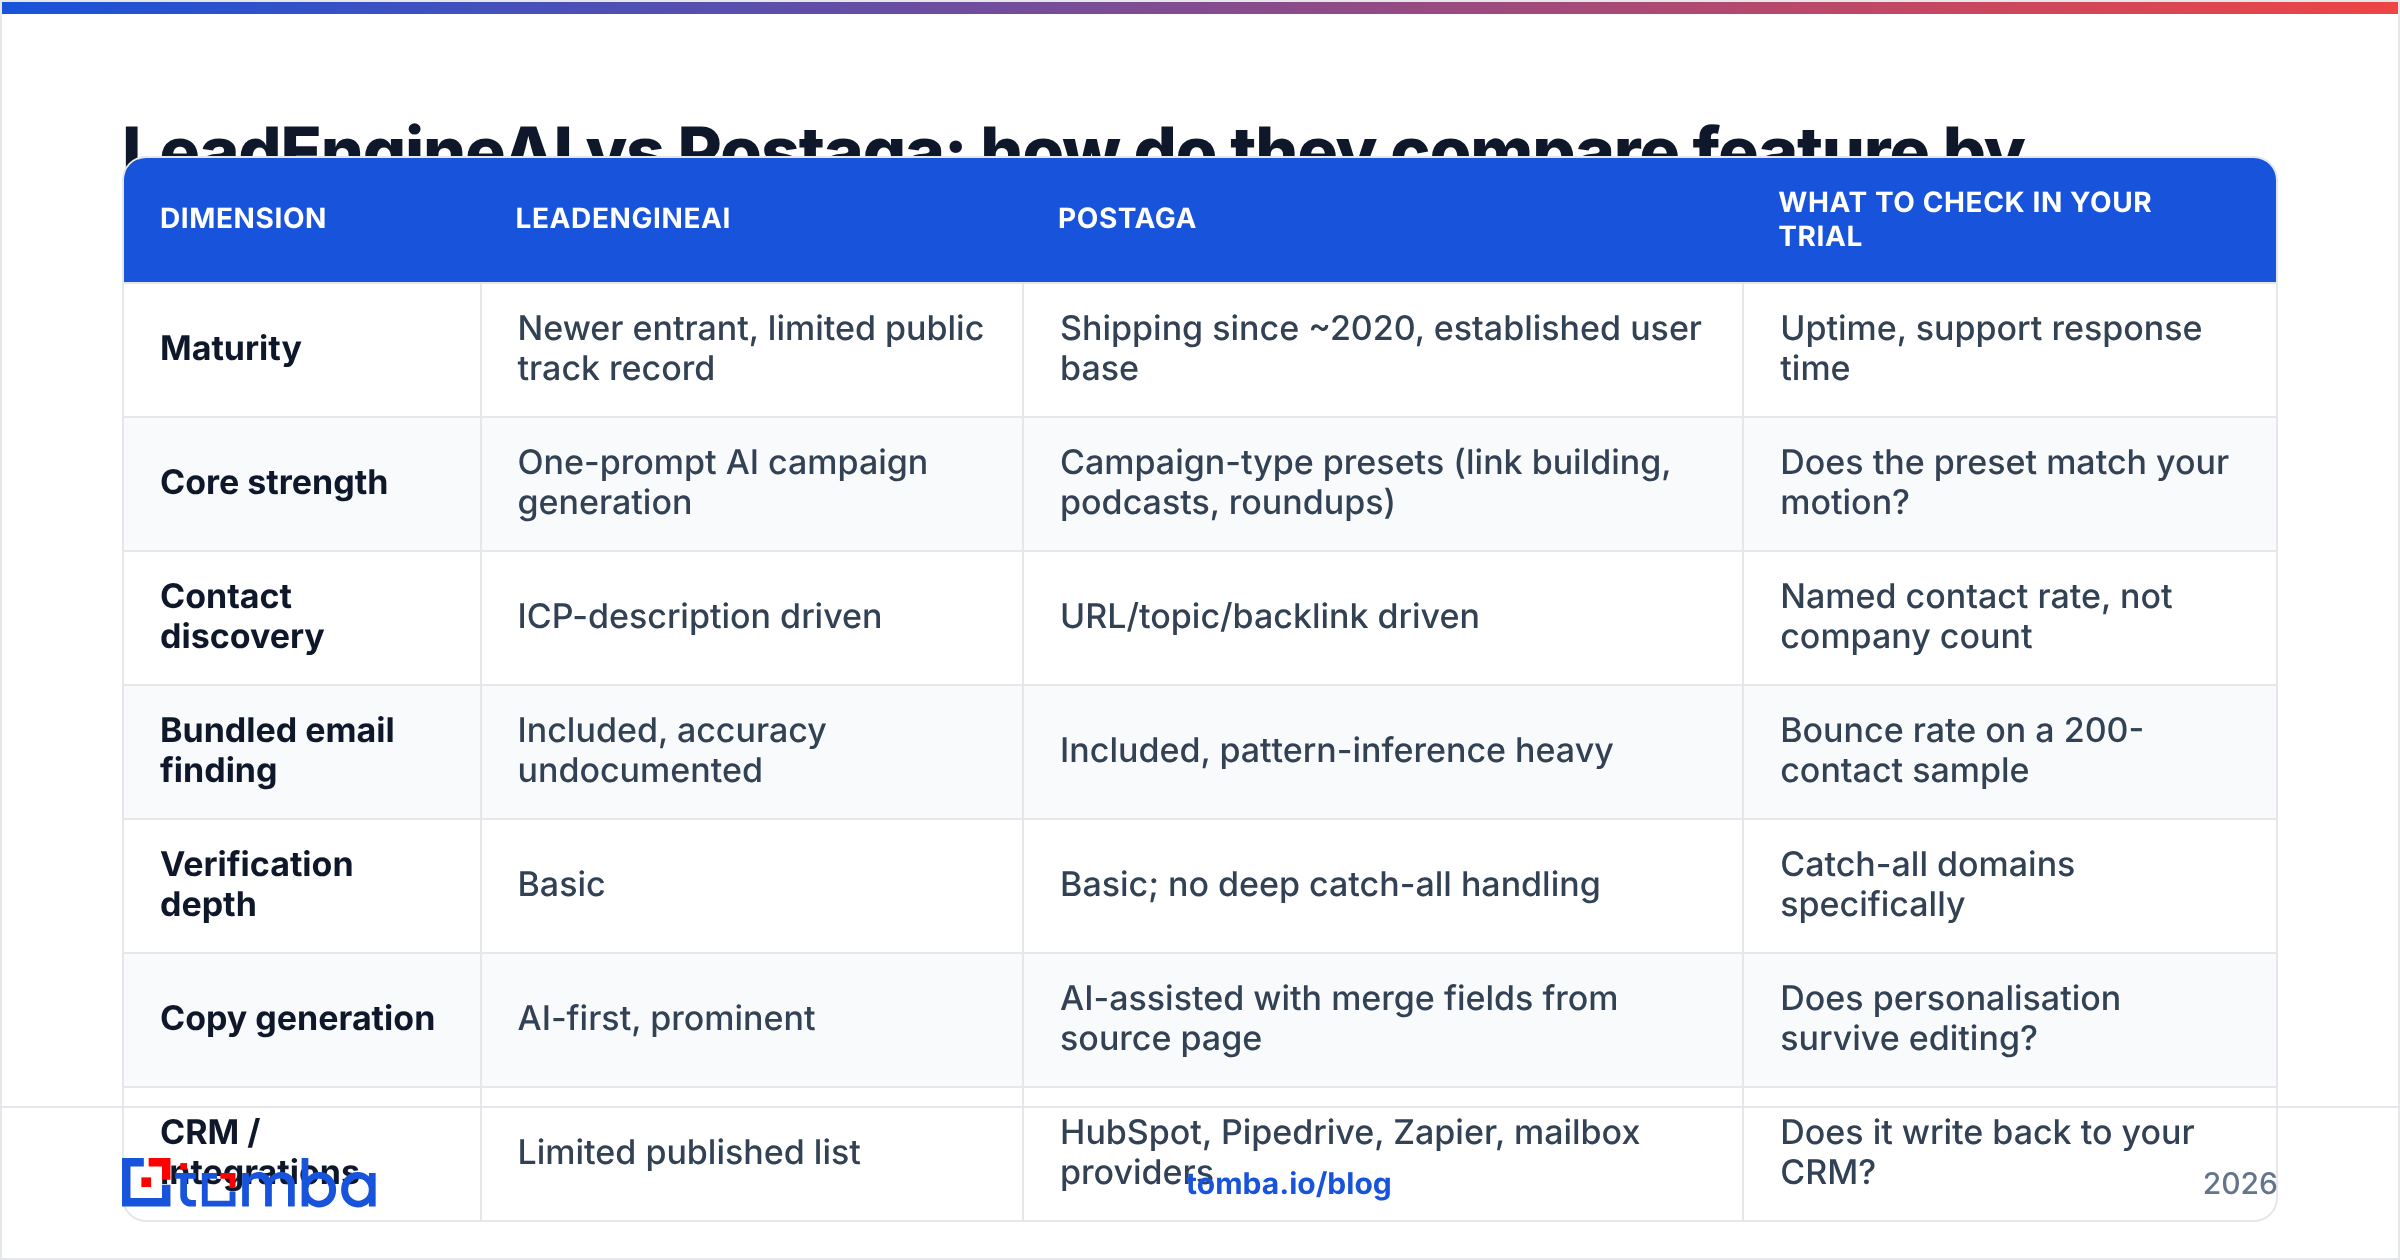This screenshot has height=1260, width=2400.
Task: Click 'Newer entrant, limited public track record' cell
Action: click(x=751, y=348)
